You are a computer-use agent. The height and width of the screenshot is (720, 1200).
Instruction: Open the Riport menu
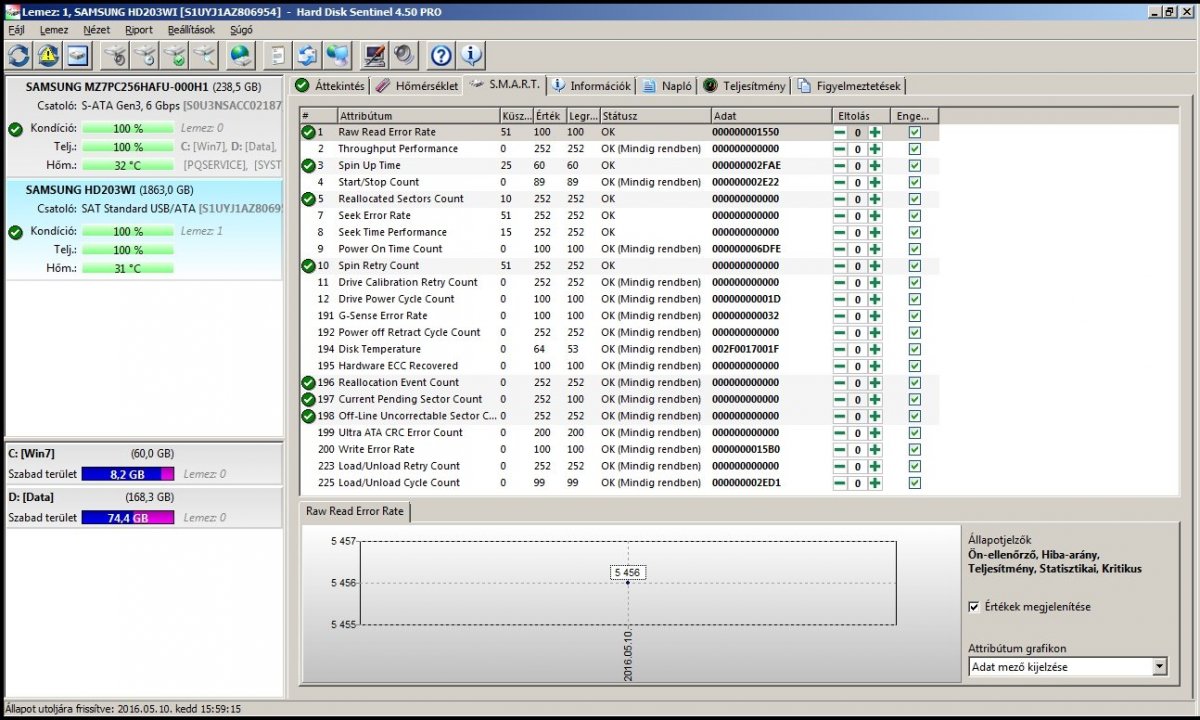(139, 30)
